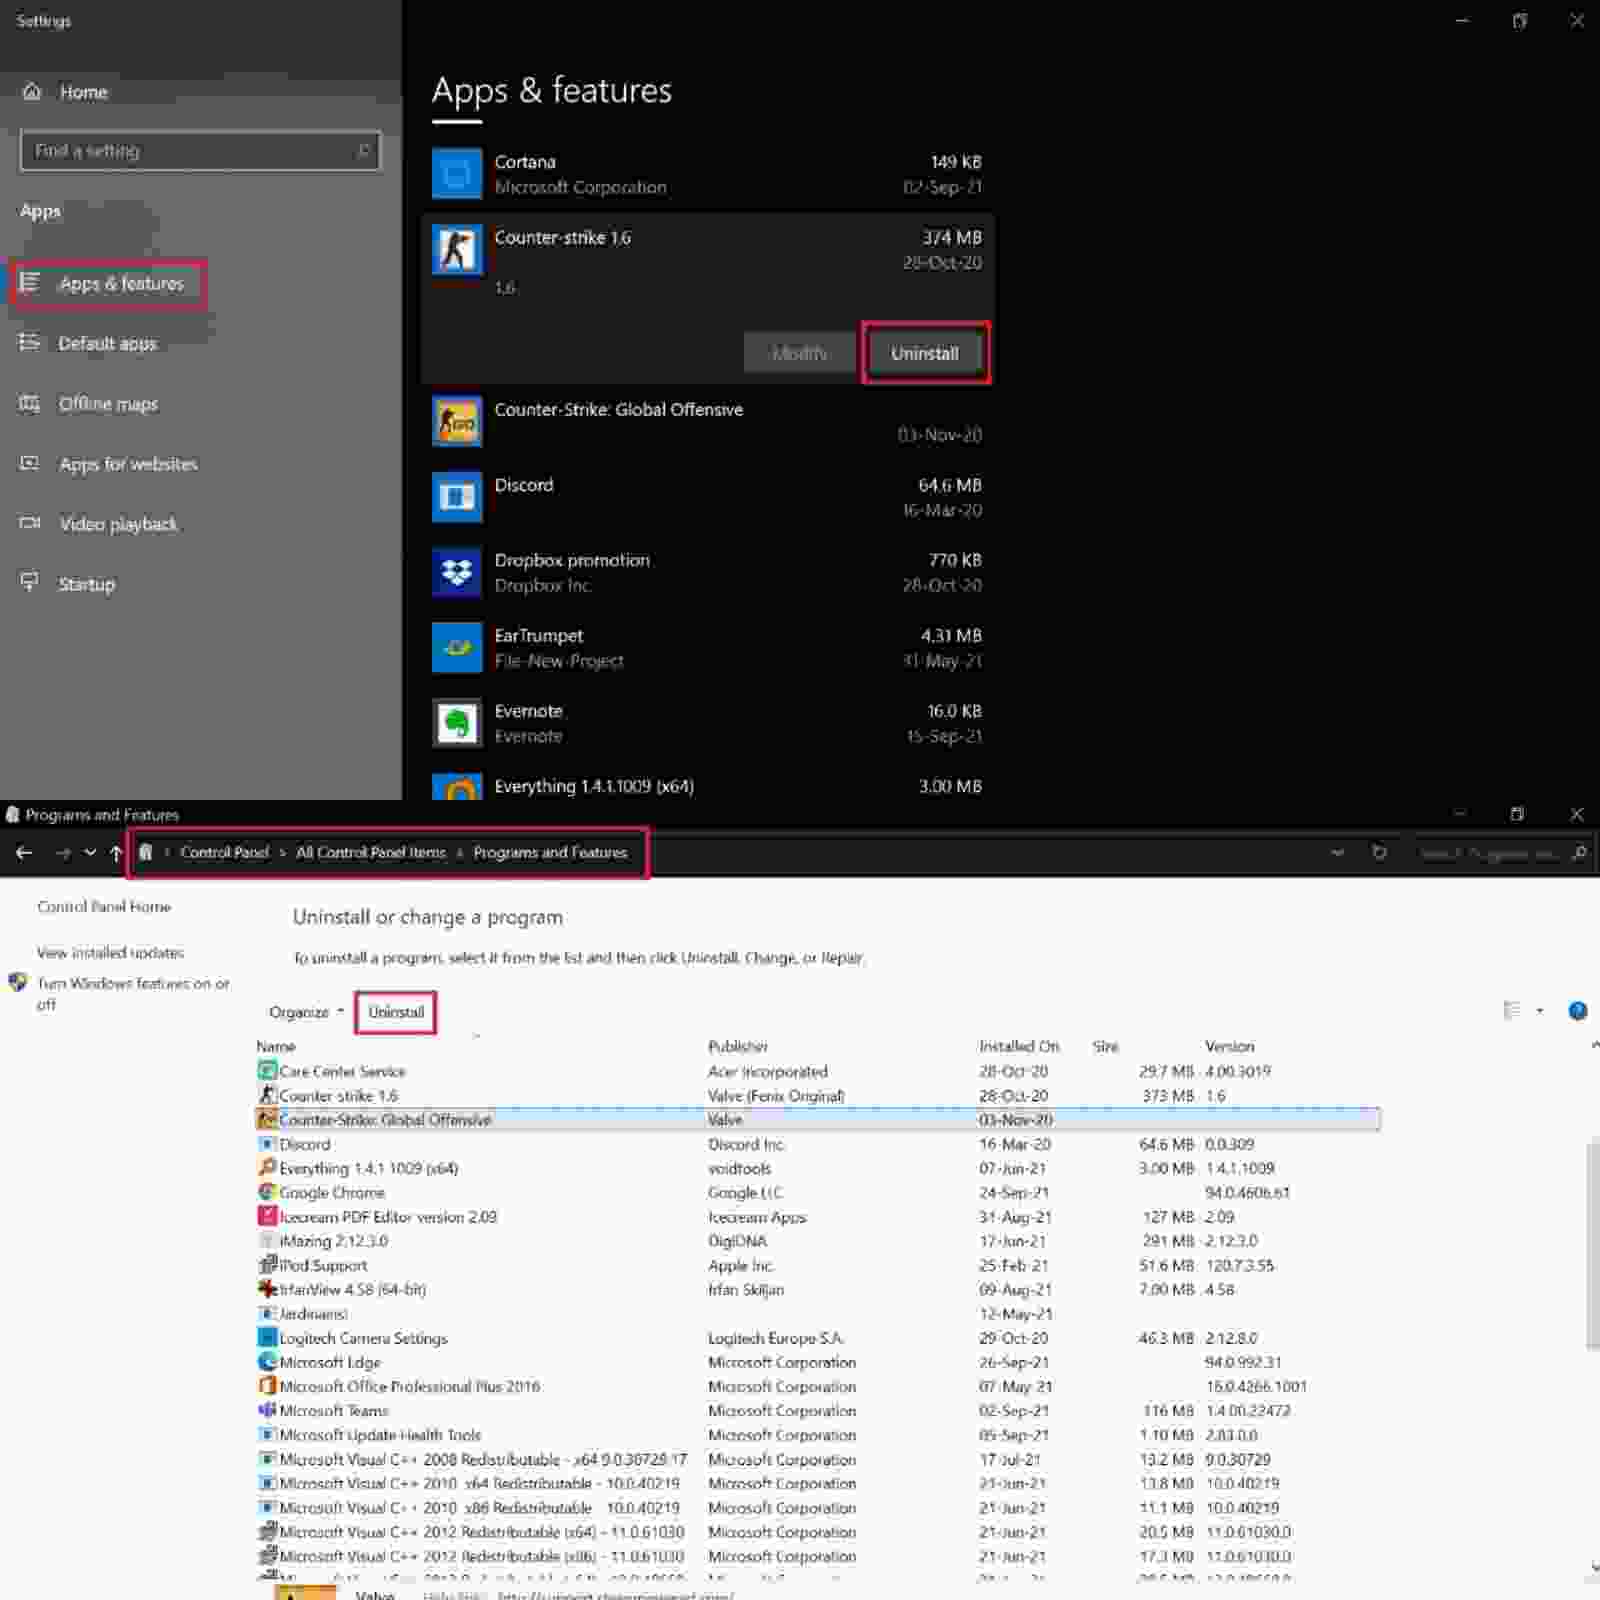1600x1600 pixels.
Task: Click the Everything 1.4.1.1009 search icon in list
Action: [x=267, y=1168]
